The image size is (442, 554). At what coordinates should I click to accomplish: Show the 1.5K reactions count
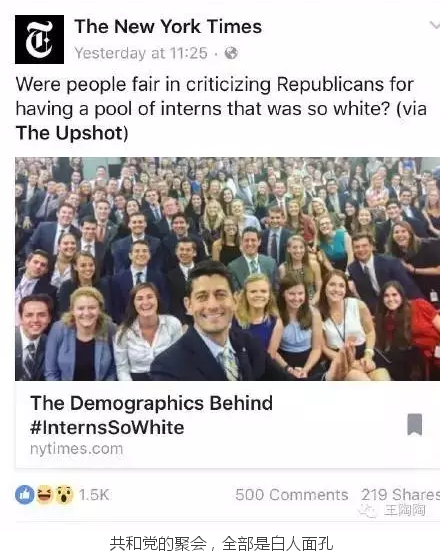tap(94, 495)
